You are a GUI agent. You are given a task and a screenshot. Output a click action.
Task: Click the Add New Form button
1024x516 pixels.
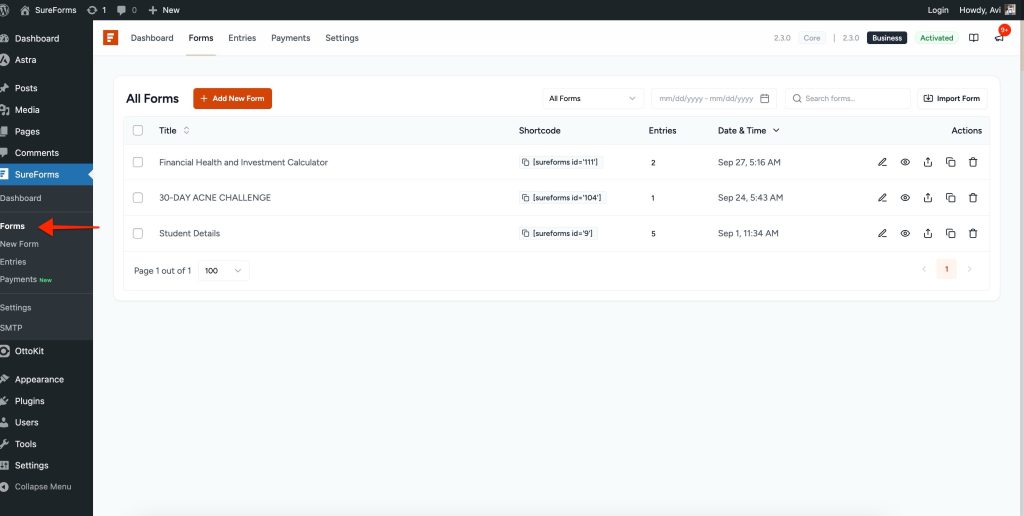point(232,99)
